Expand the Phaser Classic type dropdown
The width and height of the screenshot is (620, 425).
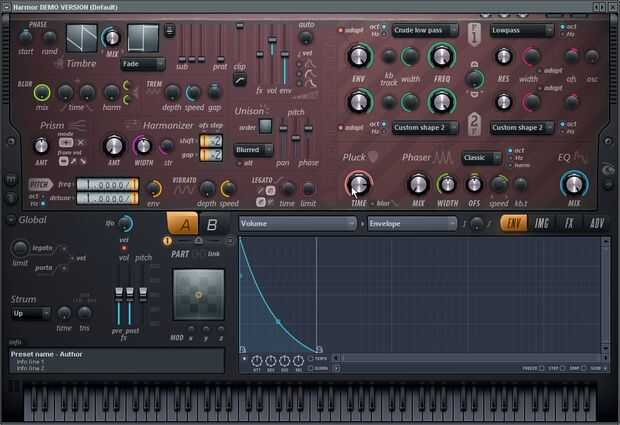coord(481,158)
